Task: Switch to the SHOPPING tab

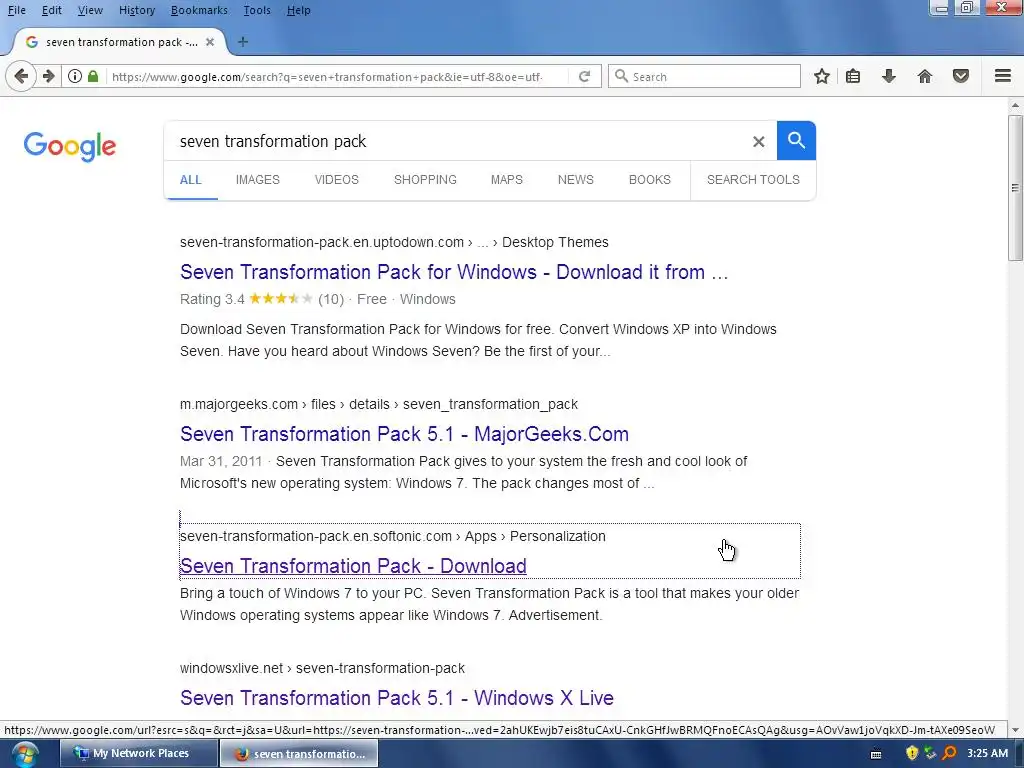Action: coord(425,180)
